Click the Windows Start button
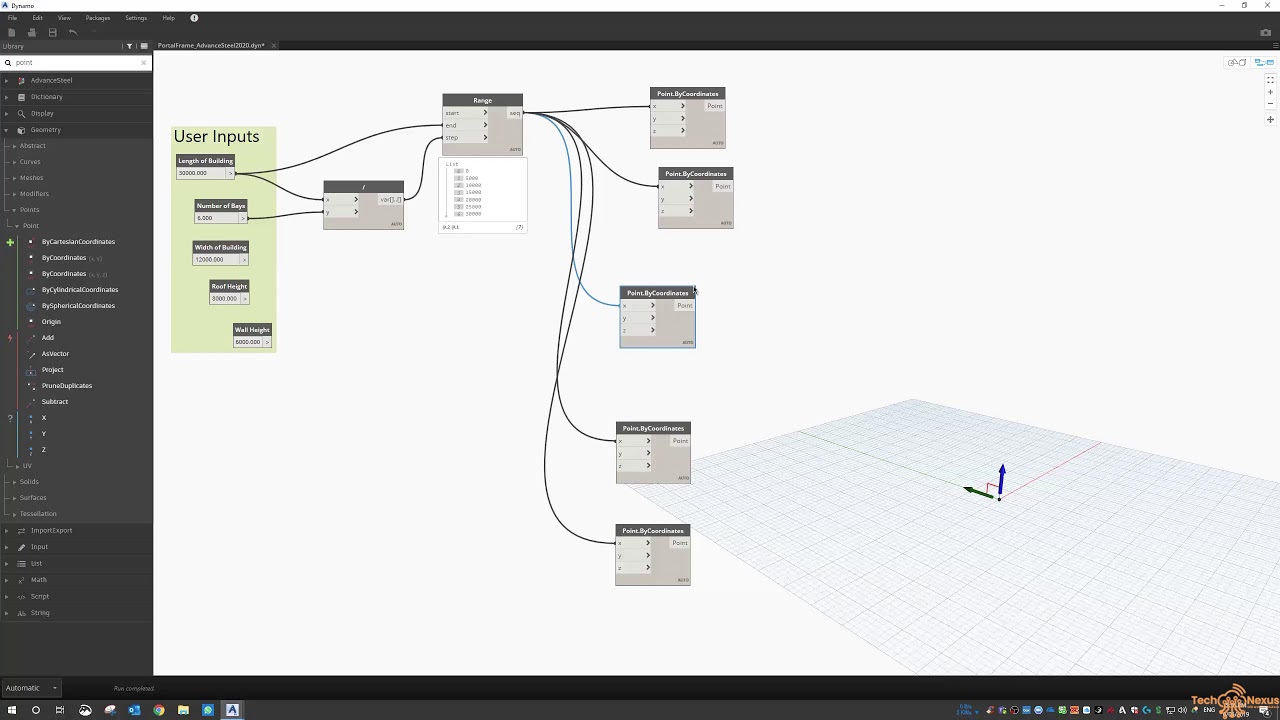Image resolution: width=1280 pixels, height=720 pixels. tap(12, 710)
